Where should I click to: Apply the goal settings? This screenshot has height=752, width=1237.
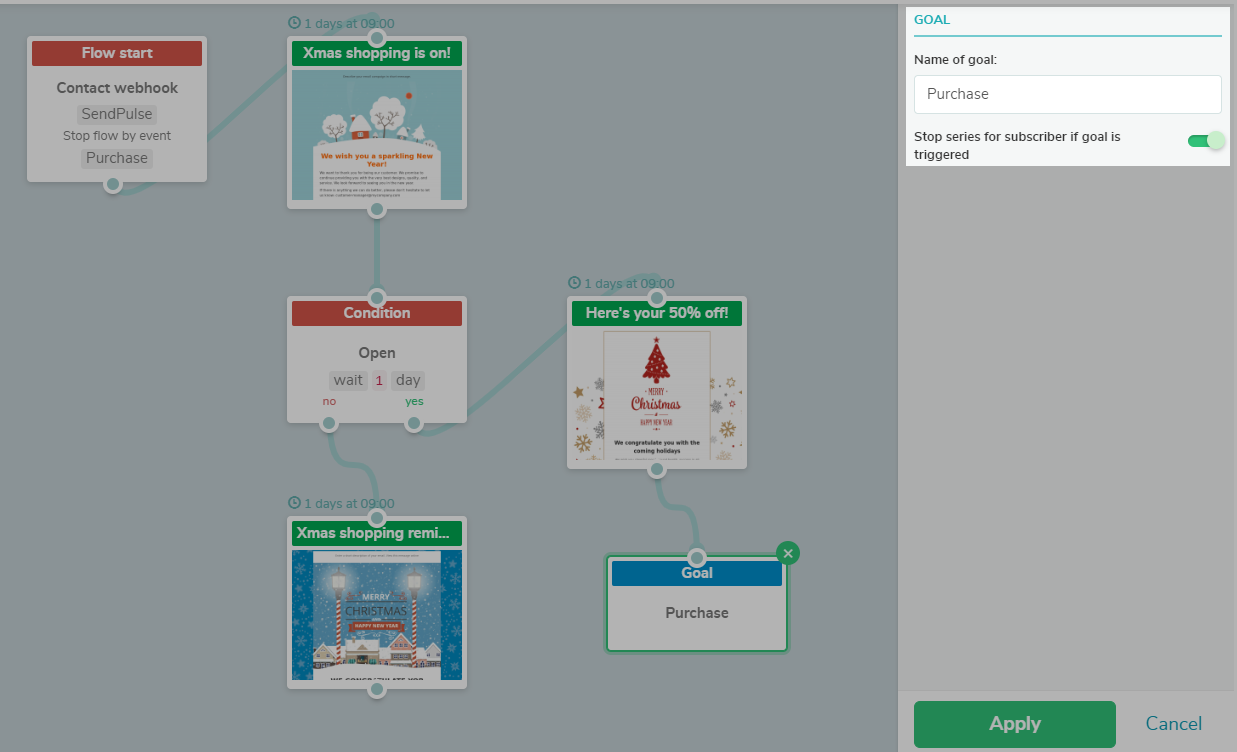1015,724
